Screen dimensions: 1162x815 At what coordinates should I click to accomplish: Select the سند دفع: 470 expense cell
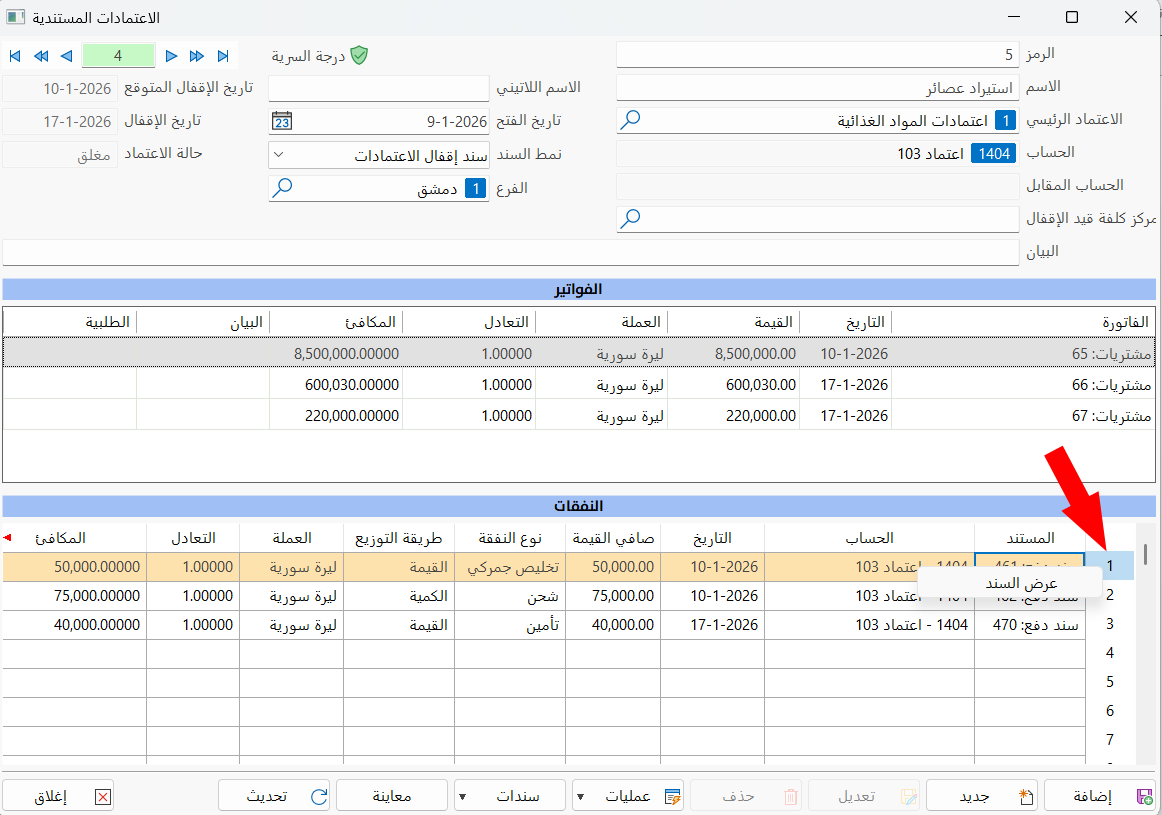point(1029,625)
